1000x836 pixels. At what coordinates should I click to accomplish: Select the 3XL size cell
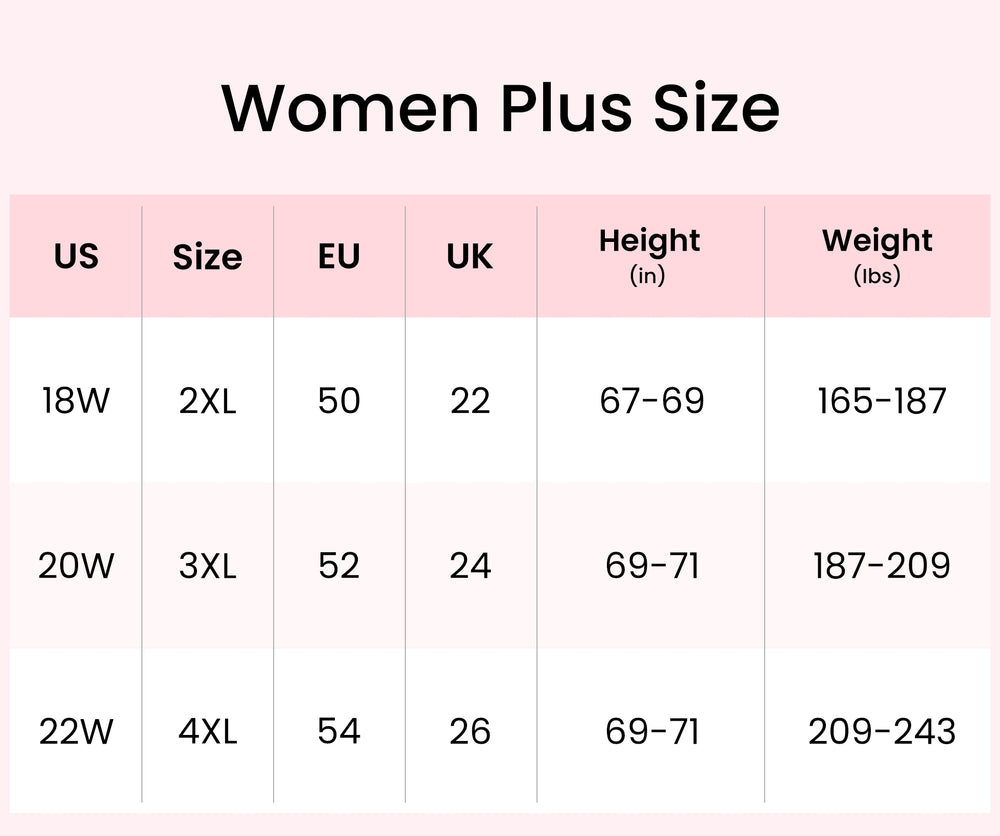207,567
